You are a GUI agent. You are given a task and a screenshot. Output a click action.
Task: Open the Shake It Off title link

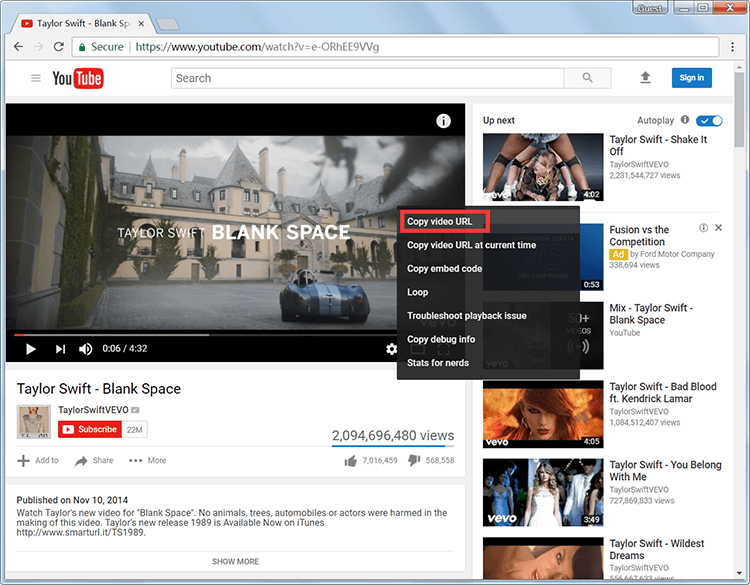pyautogui.click(x=658, y=145)
